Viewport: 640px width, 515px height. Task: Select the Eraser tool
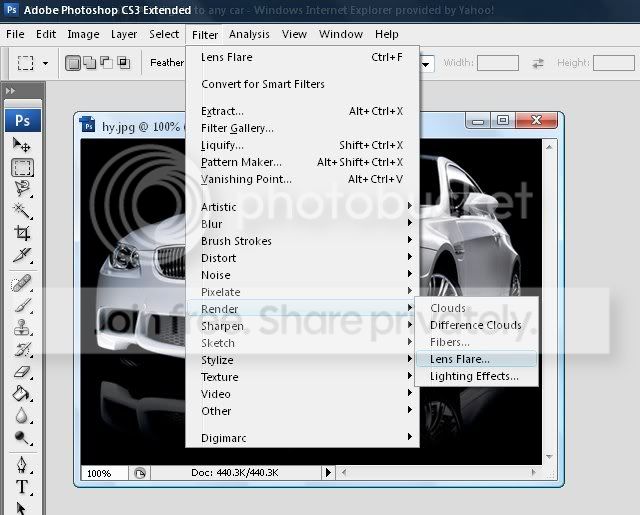(22, 372)
